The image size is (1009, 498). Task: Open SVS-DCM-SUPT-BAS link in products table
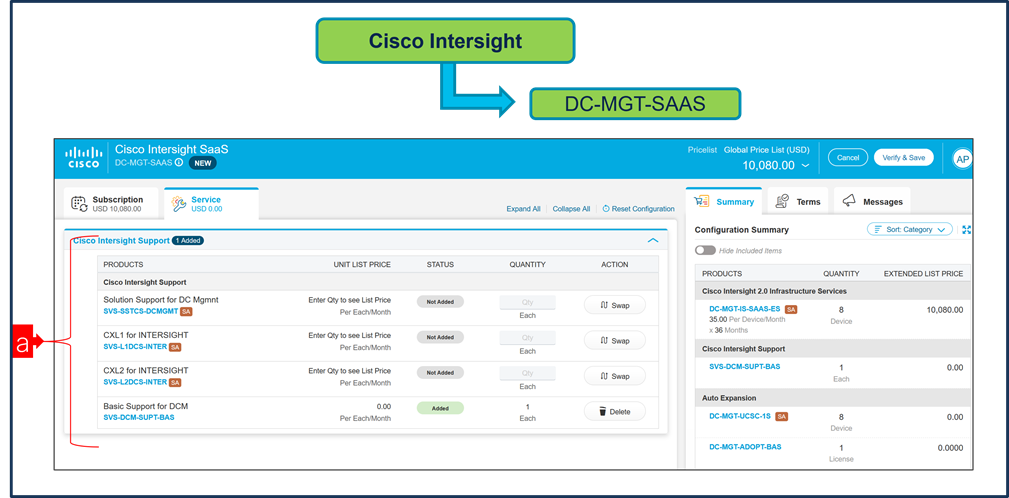point(138,417)
